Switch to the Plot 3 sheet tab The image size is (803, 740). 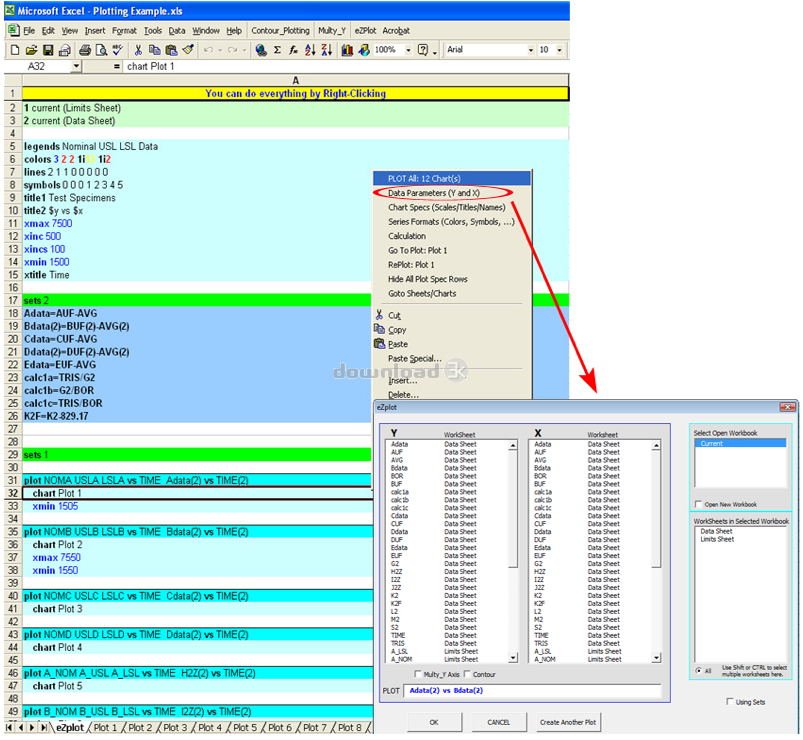click(x=175, y=728)
